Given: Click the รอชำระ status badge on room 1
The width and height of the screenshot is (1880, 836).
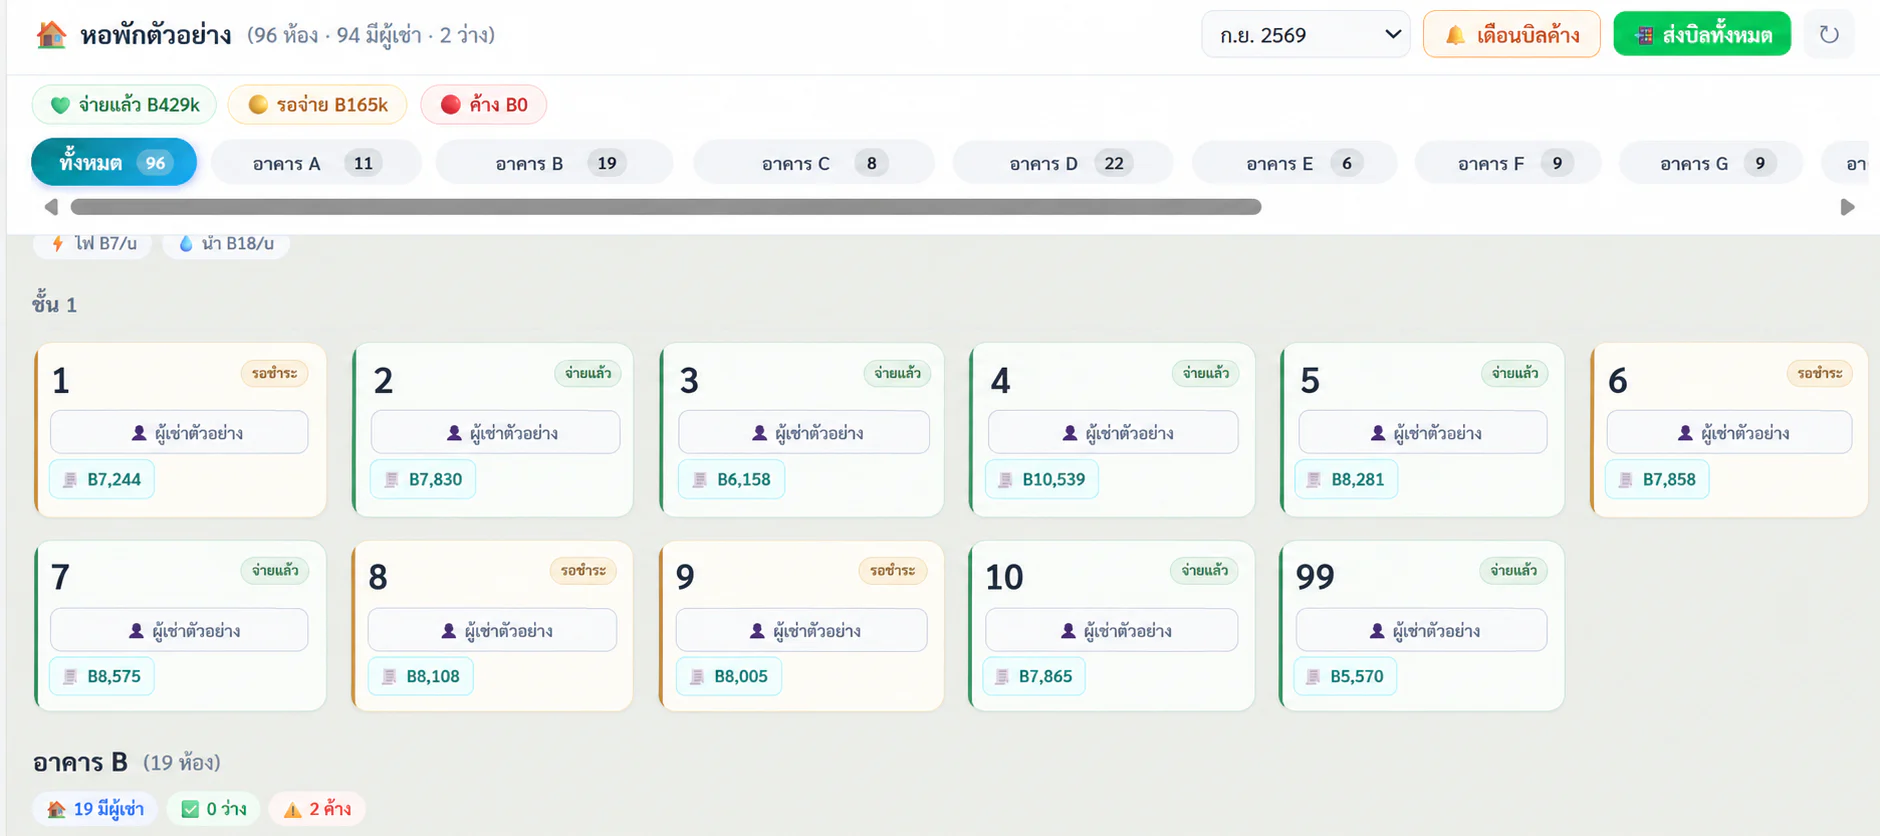Looking at the screenshot, I should (x=275, y=374).
